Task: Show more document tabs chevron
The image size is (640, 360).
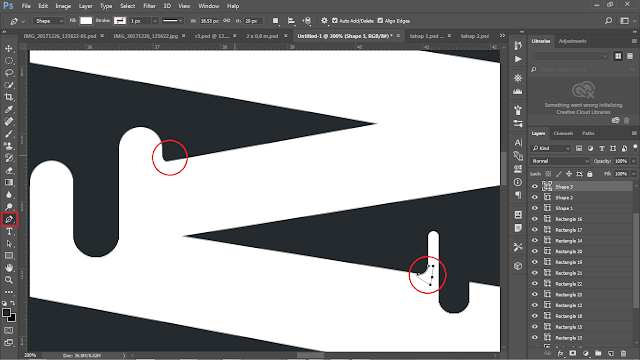Action: tap(502, 36)
